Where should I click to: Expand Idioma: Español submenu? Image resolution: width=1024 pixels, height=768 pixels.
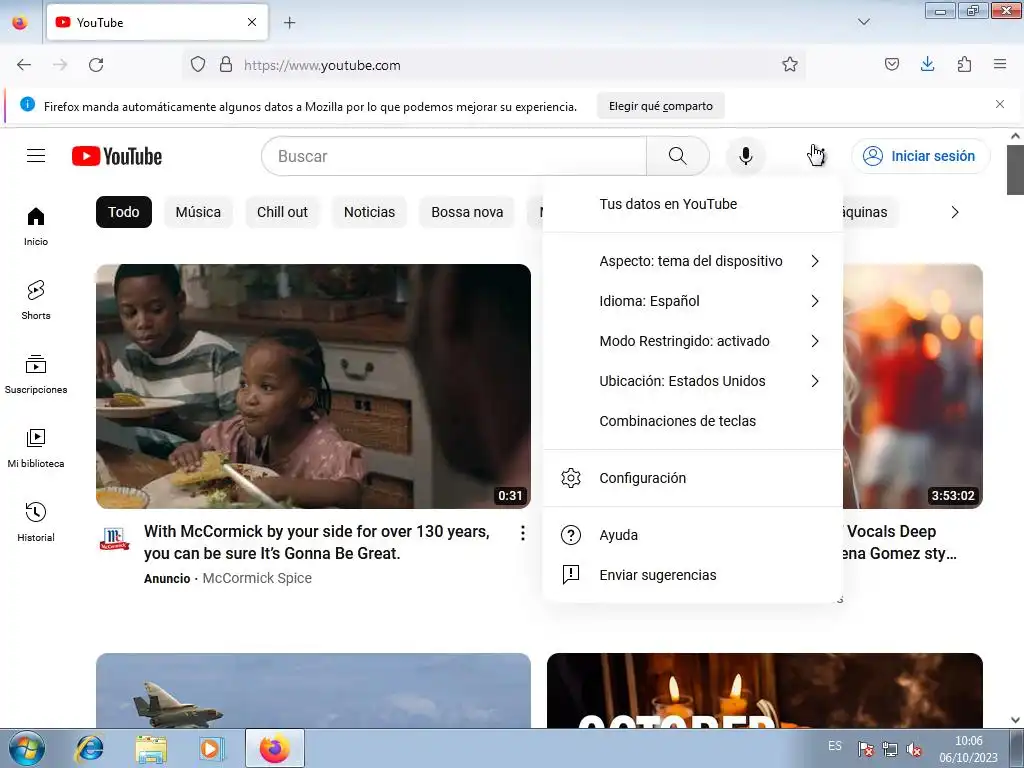(x=693, y=301)
